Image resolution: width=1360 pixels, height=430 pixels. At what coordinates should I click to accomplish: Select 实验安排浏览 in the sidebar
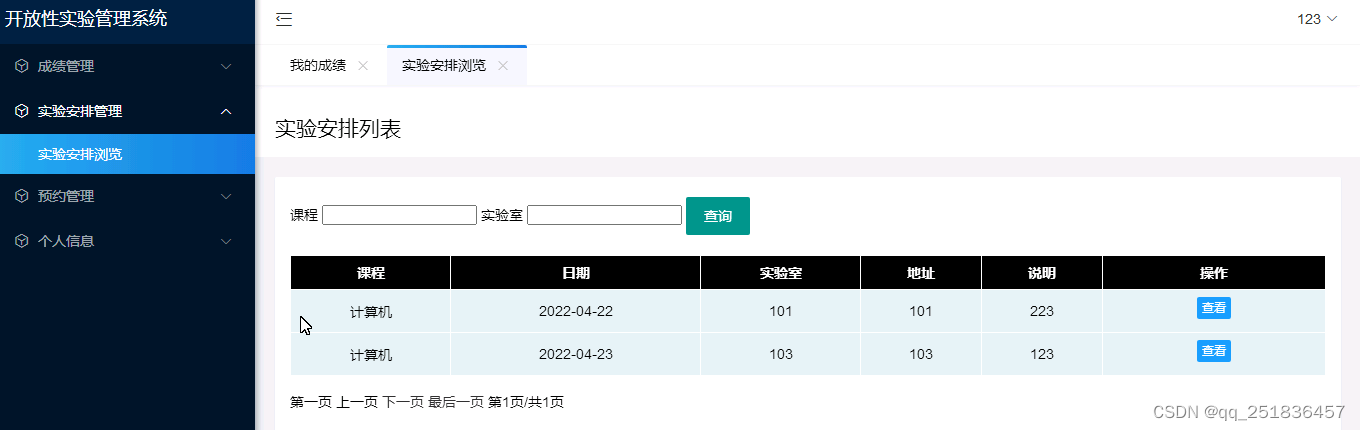coord(80,154)
